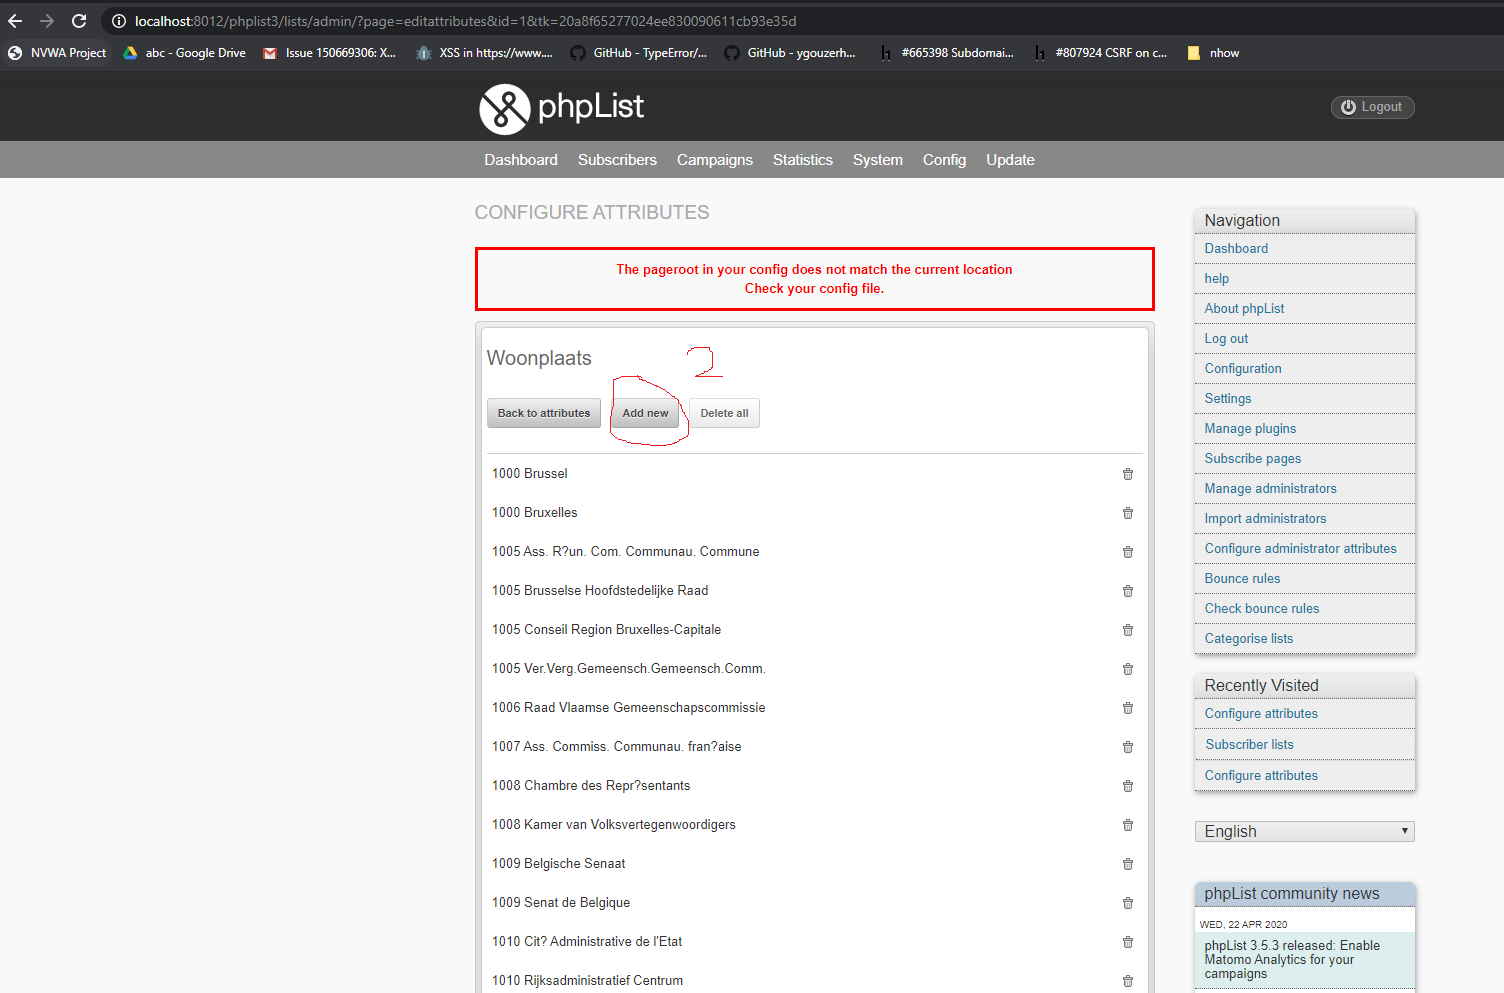Delete 1005 Ver.Verg.Gemeensch.Gemeensch.Comm. entry
Viewport: 1504px width, 993px height.
(1127, 669)
